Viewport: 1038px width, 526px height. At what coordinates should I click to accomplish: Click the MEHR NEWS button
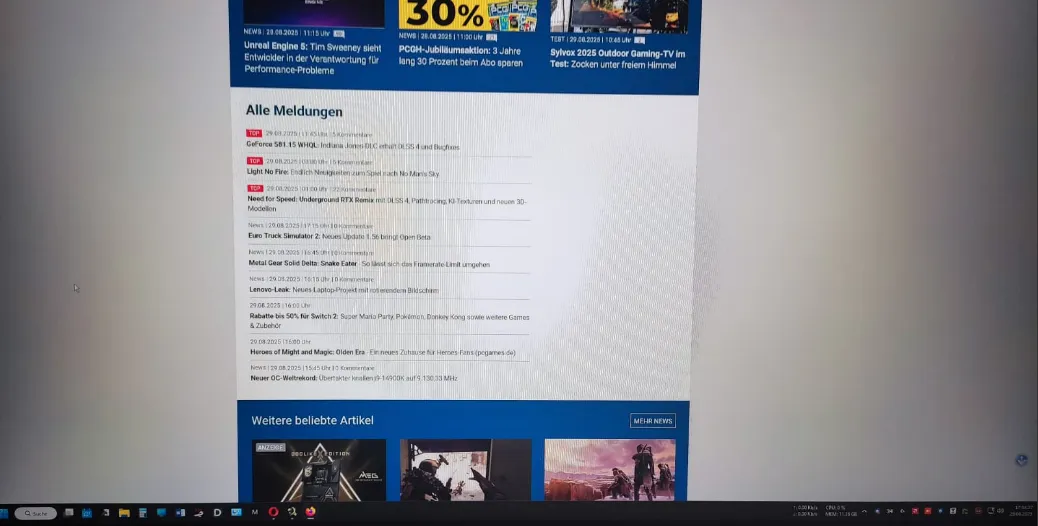(x=652, y=421)
